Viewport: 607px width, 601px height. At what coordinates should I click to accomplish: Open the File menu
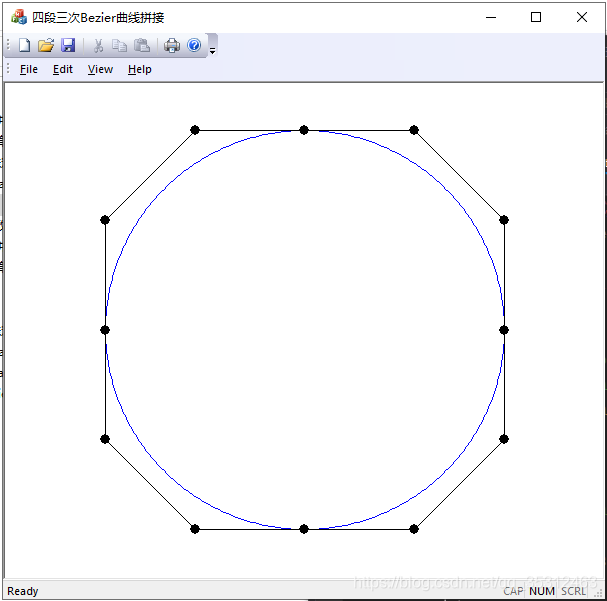29,69
